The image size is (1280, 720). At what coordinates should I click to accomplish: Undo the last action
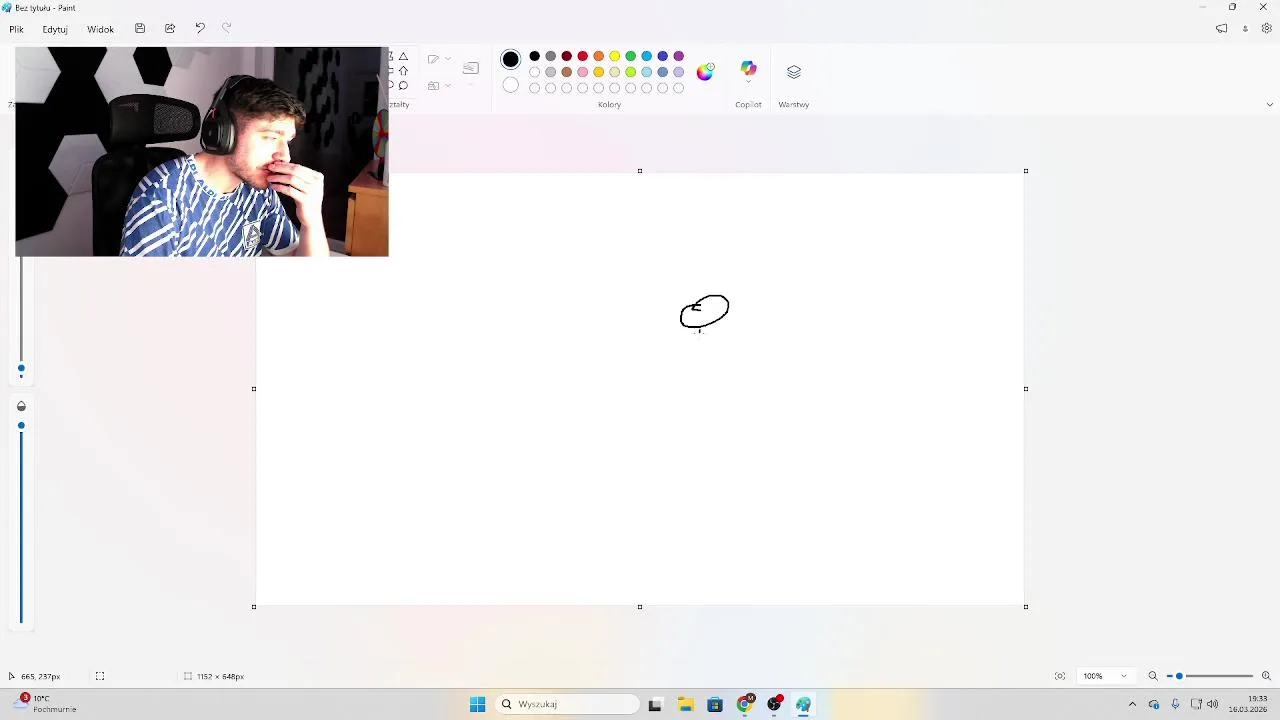click(x=200, y=29)
